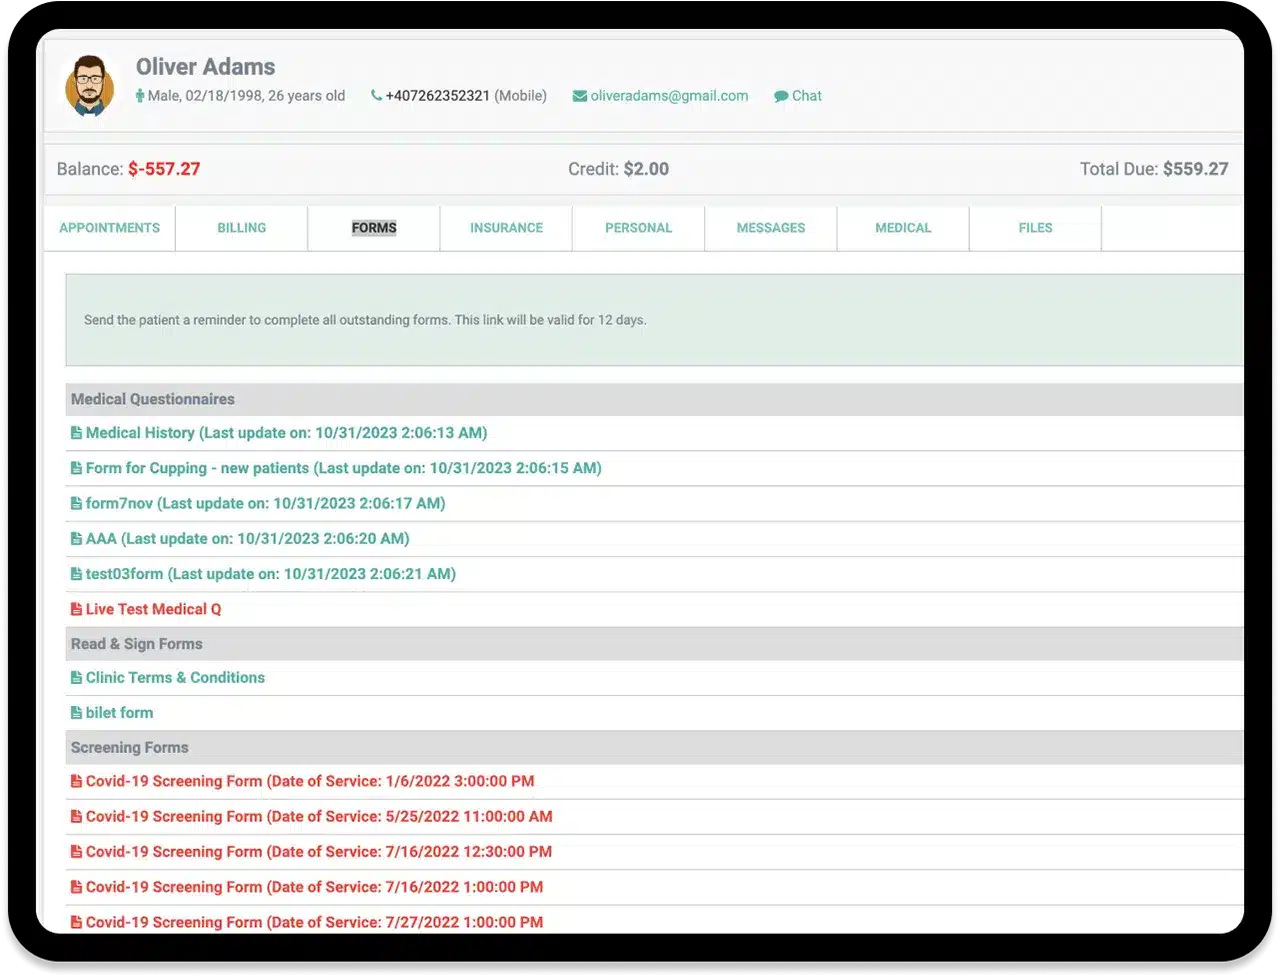This screenshot has height=980, width=1280.
Task: Click the phone icon beside mobile number
Action: pos(376,96)
